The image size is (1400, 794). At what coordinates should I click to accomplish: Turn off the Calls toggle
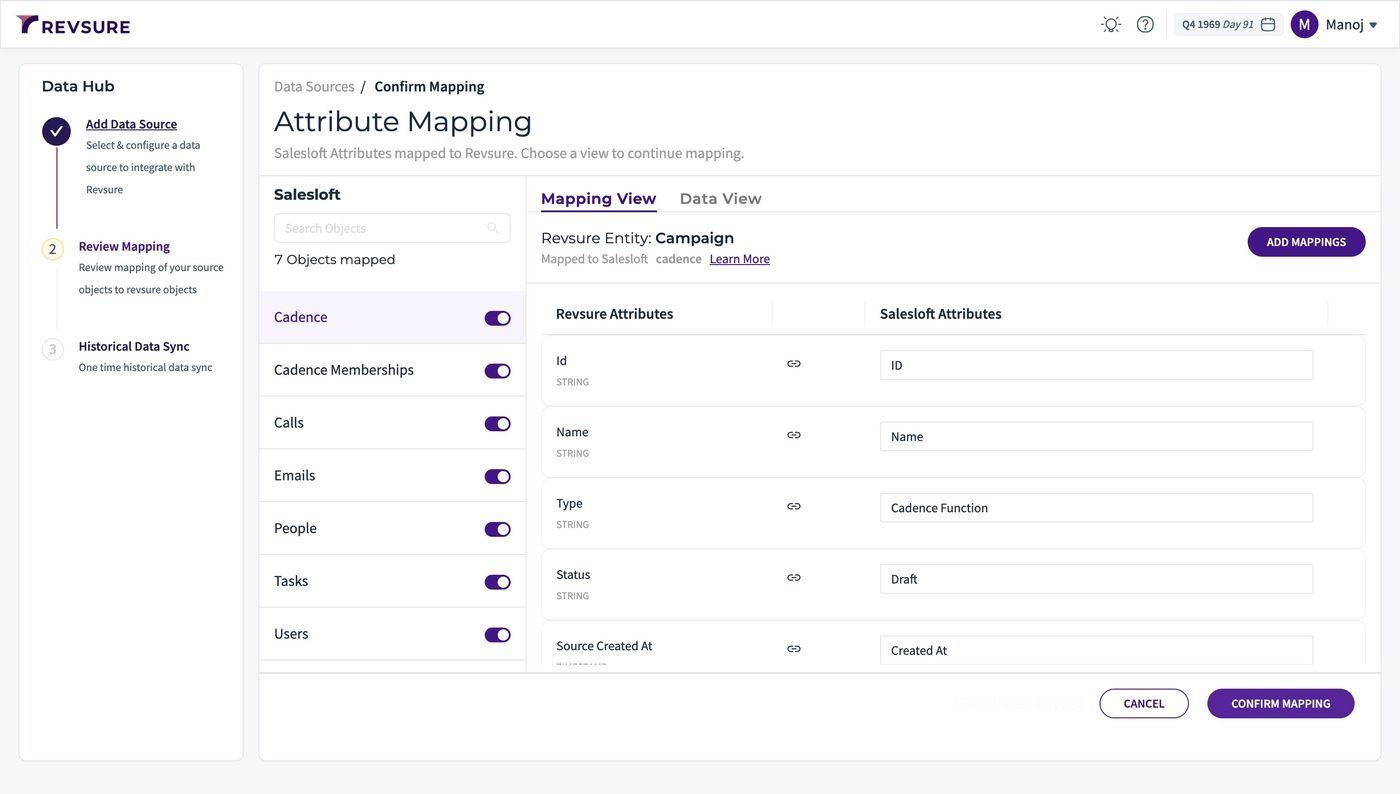tap(498, 424)
